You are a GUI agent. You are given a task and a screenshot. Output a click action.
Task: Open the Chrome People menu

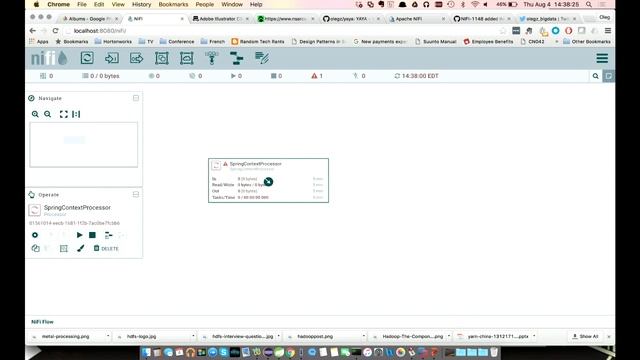[x=204, y=4]
